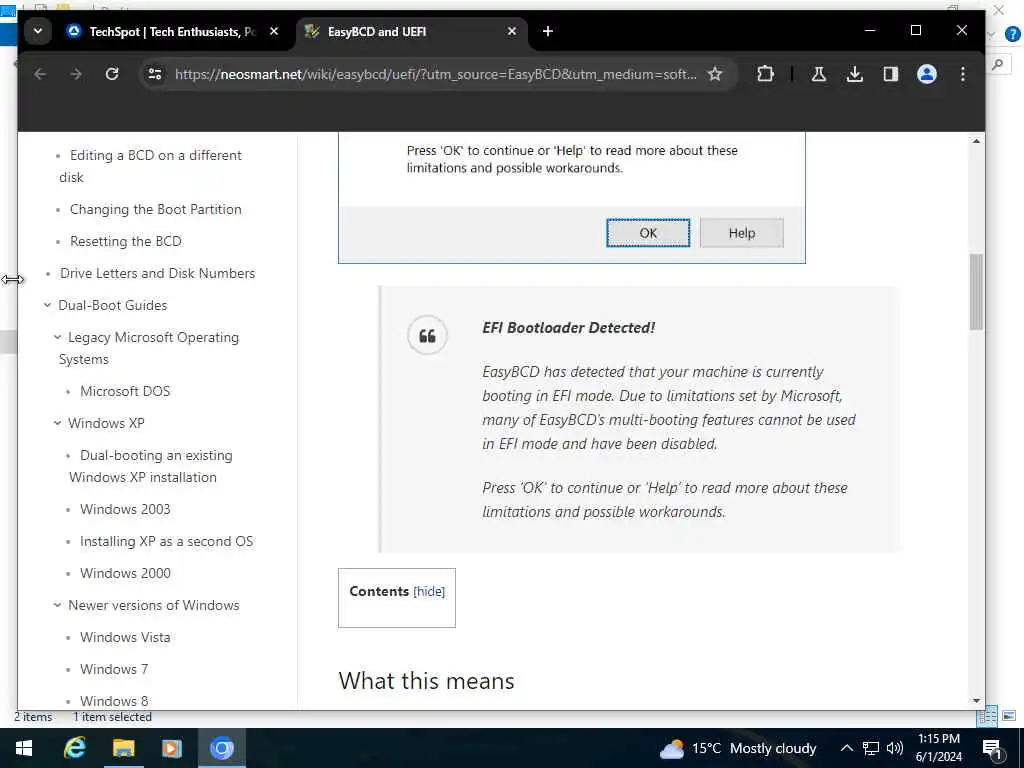Open the media player taskbar icon
This screenshot has height=768, width=1024.
click(172, 748)
